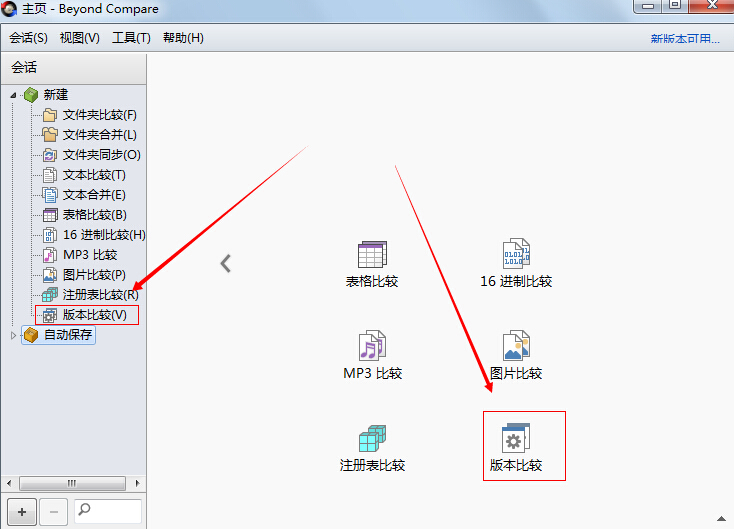The height and width of the screenshot is (529, 734).
Task: Open the 会话(S) menu
Action: pyautogui.click(x=29, y=38)
